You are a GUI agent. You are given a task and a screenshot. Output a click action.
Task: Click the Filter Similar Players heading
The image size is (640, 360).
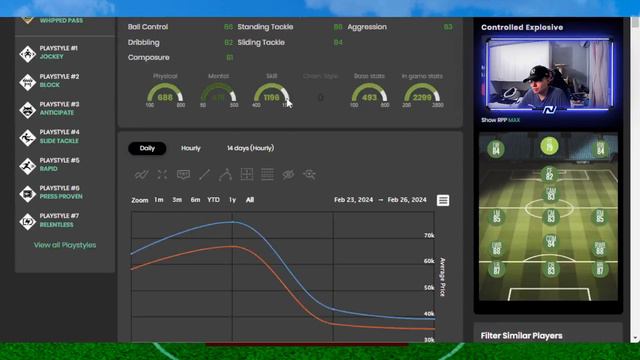tap(521, 336)
